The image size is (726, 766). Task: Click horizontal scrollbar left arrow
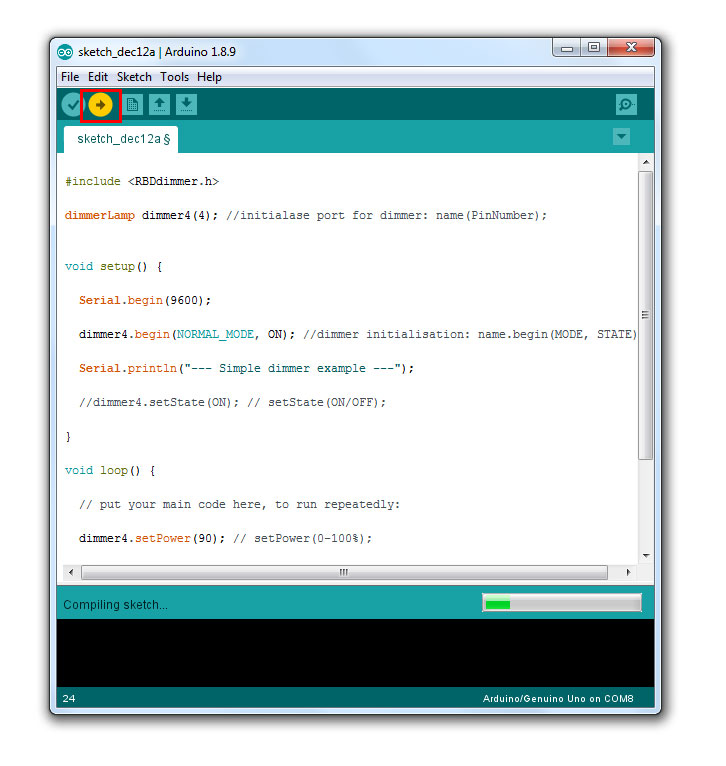[71, 572]
